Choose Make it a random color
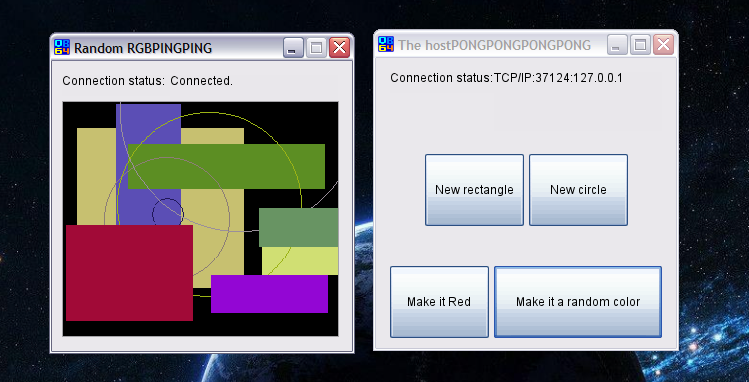The width and height of the screenshot is (749, 382). tap(578, 302)
